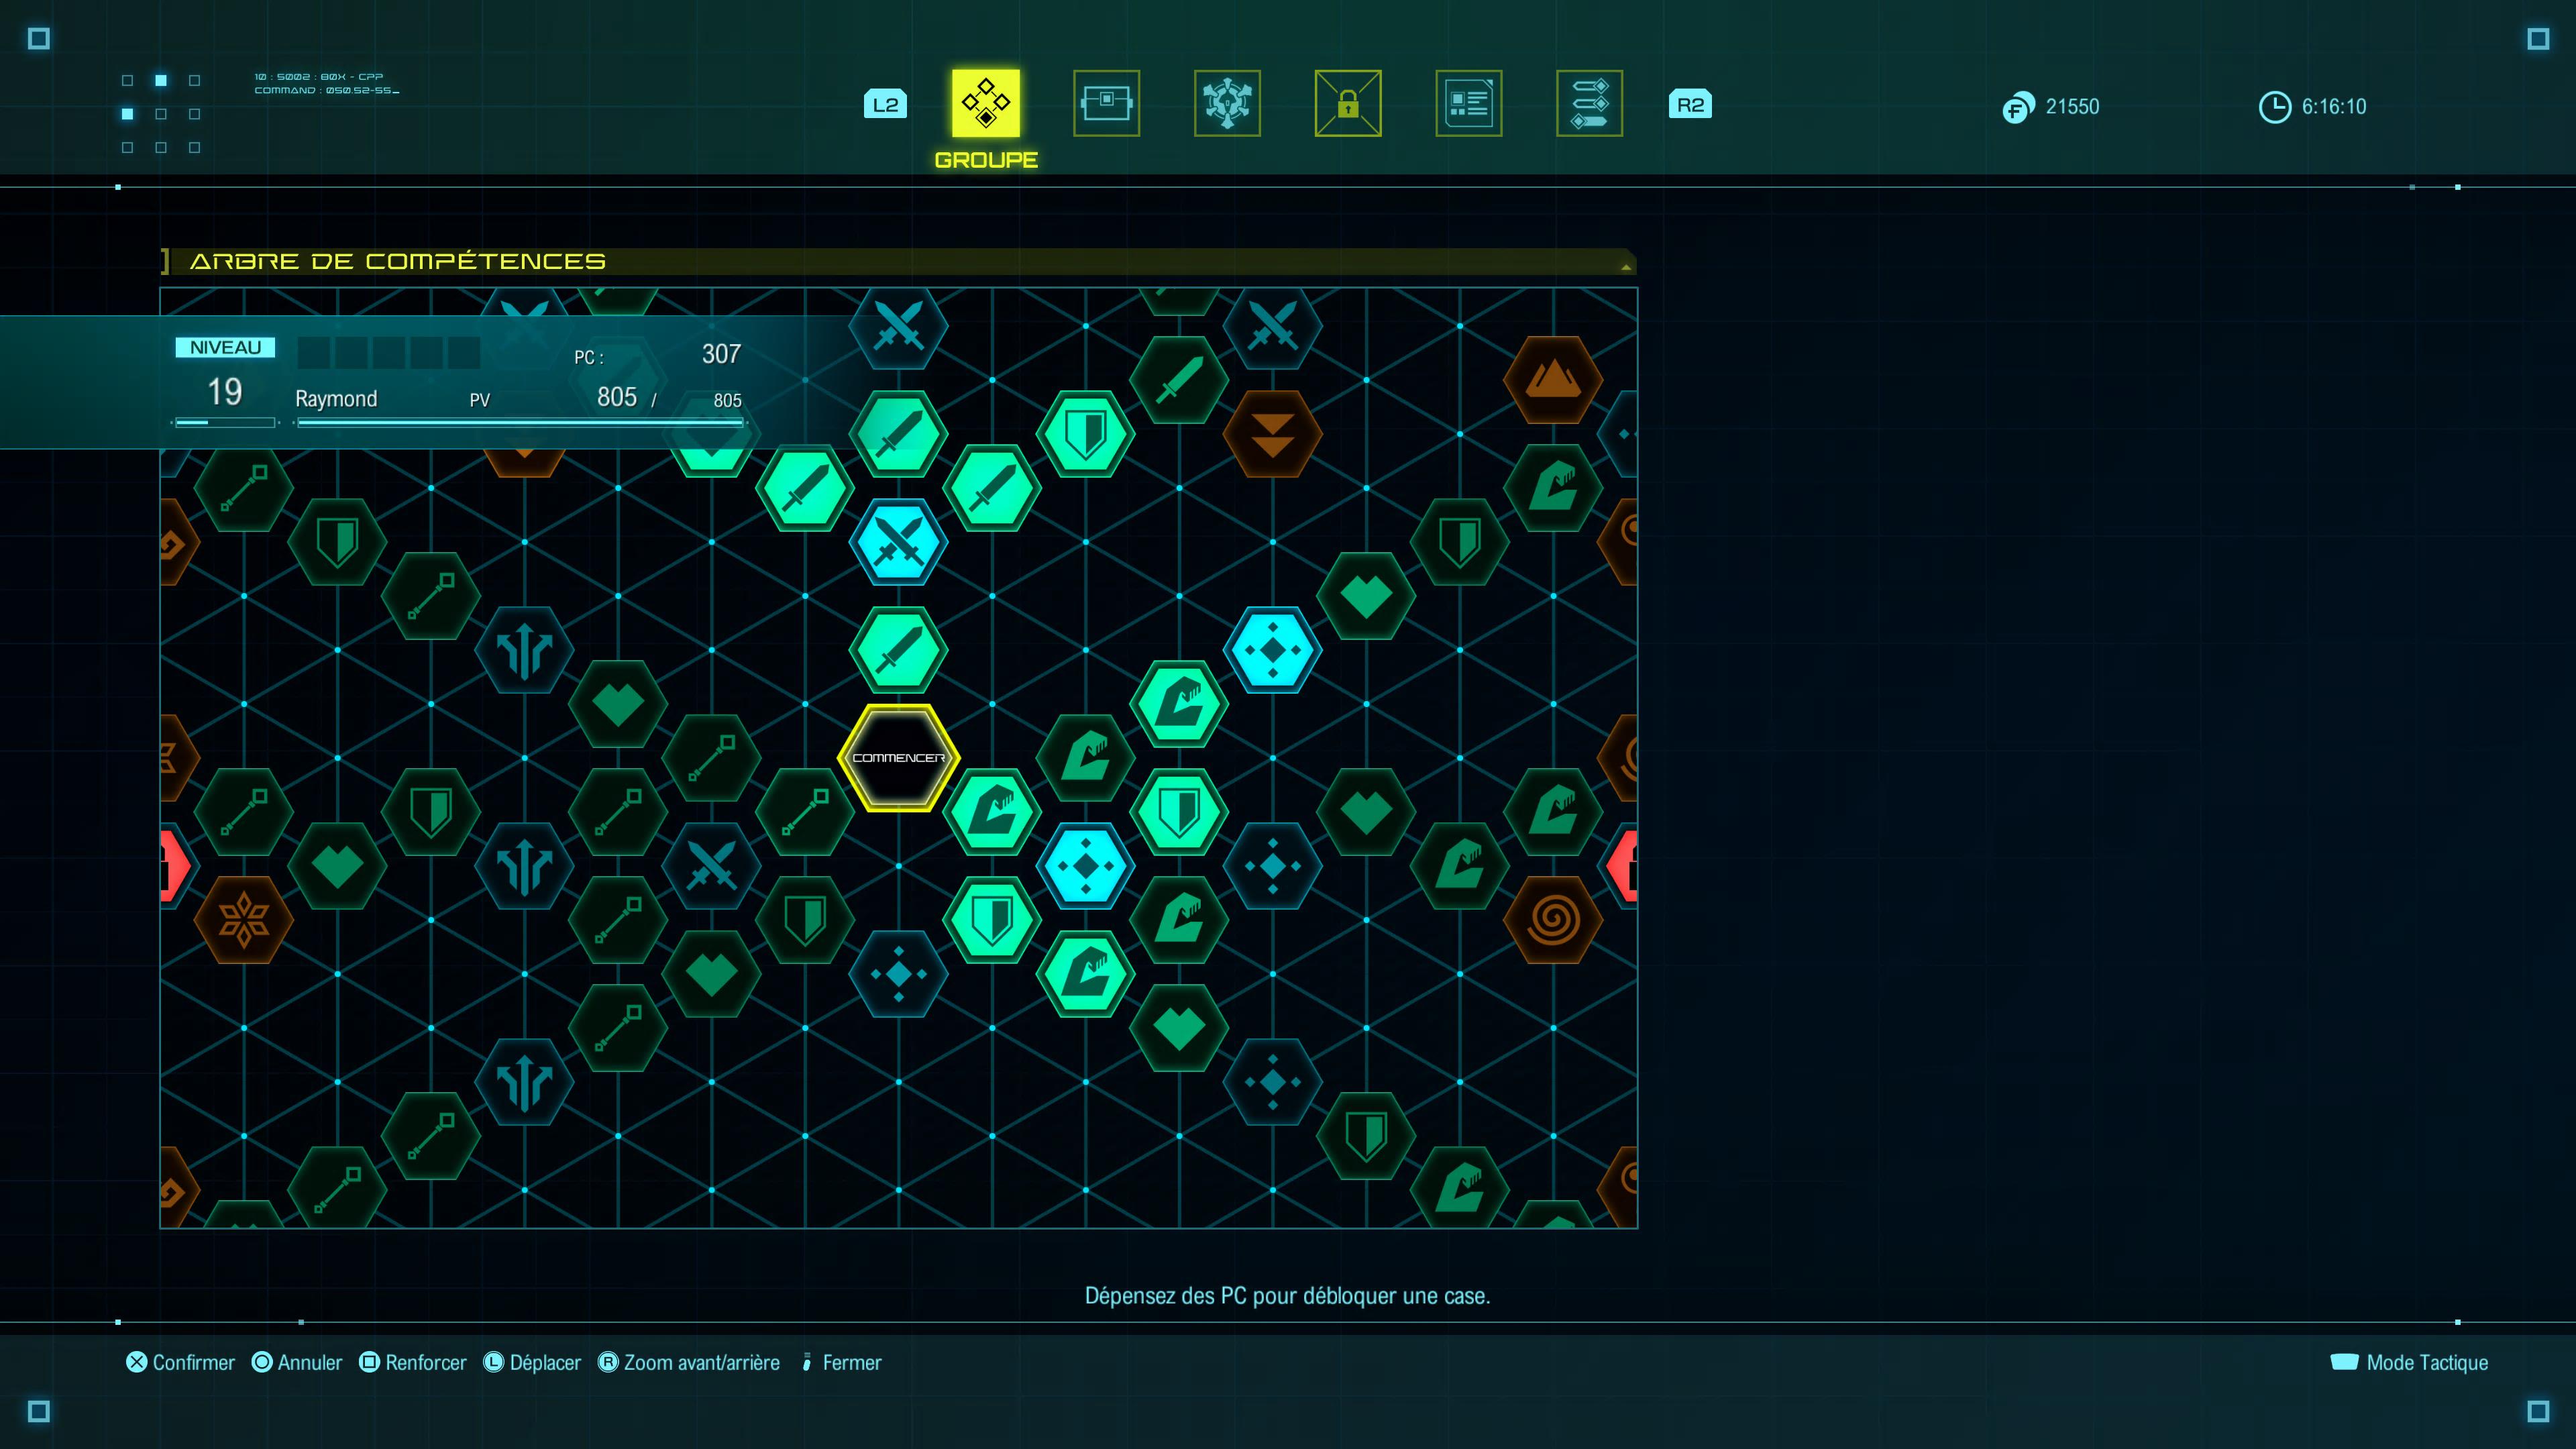Viewport: 2576px width, 1449px height.
Task: Expand the Arbre de Compétences header arrow
Action: click(x=1625, y=266)
